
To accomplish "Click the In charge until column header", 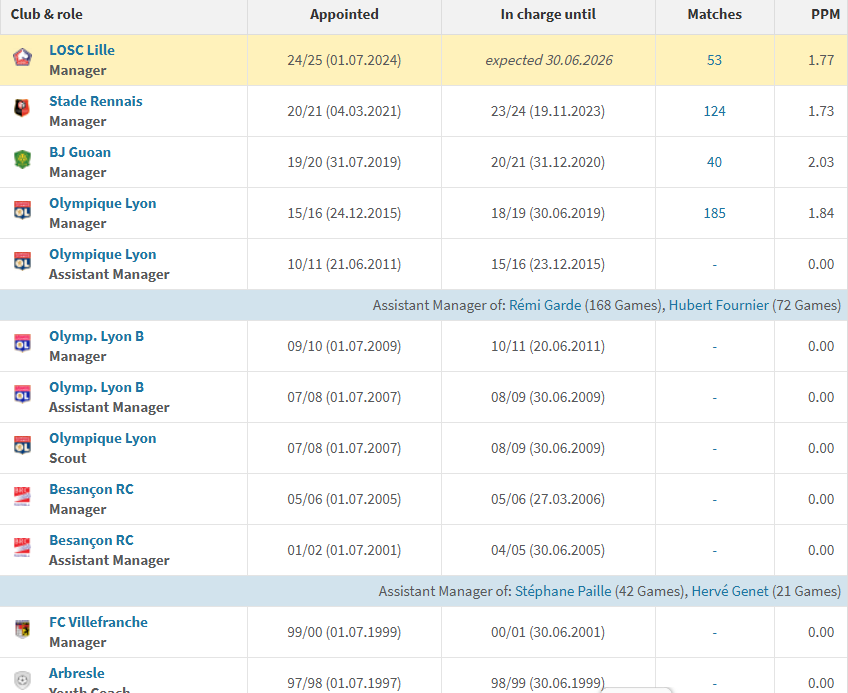I will click(x=548, y=14).
